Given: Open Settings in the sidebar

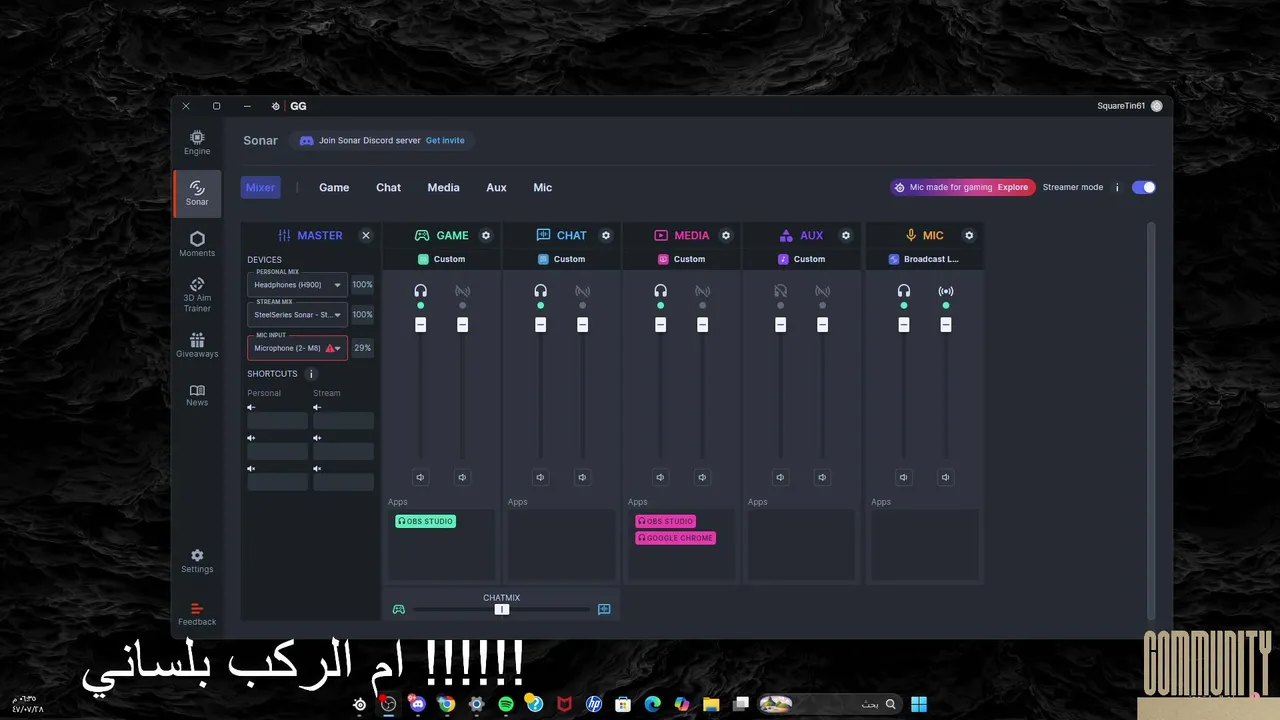Looking at the screenshot, I should pos(197,561).
